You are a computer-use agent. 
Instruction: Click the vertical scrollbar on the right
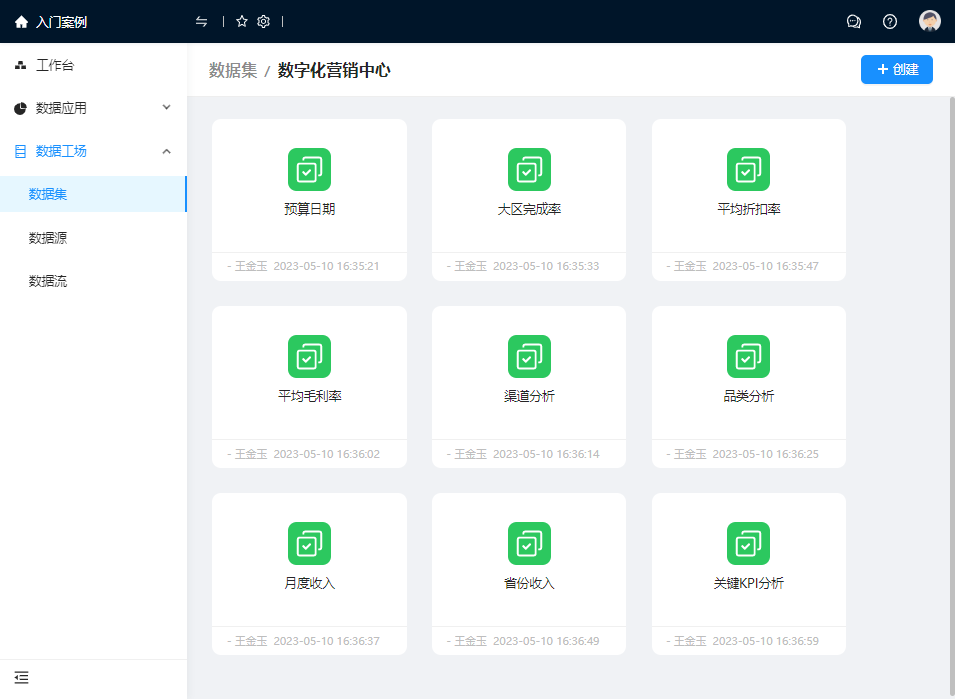coord(950,380)
